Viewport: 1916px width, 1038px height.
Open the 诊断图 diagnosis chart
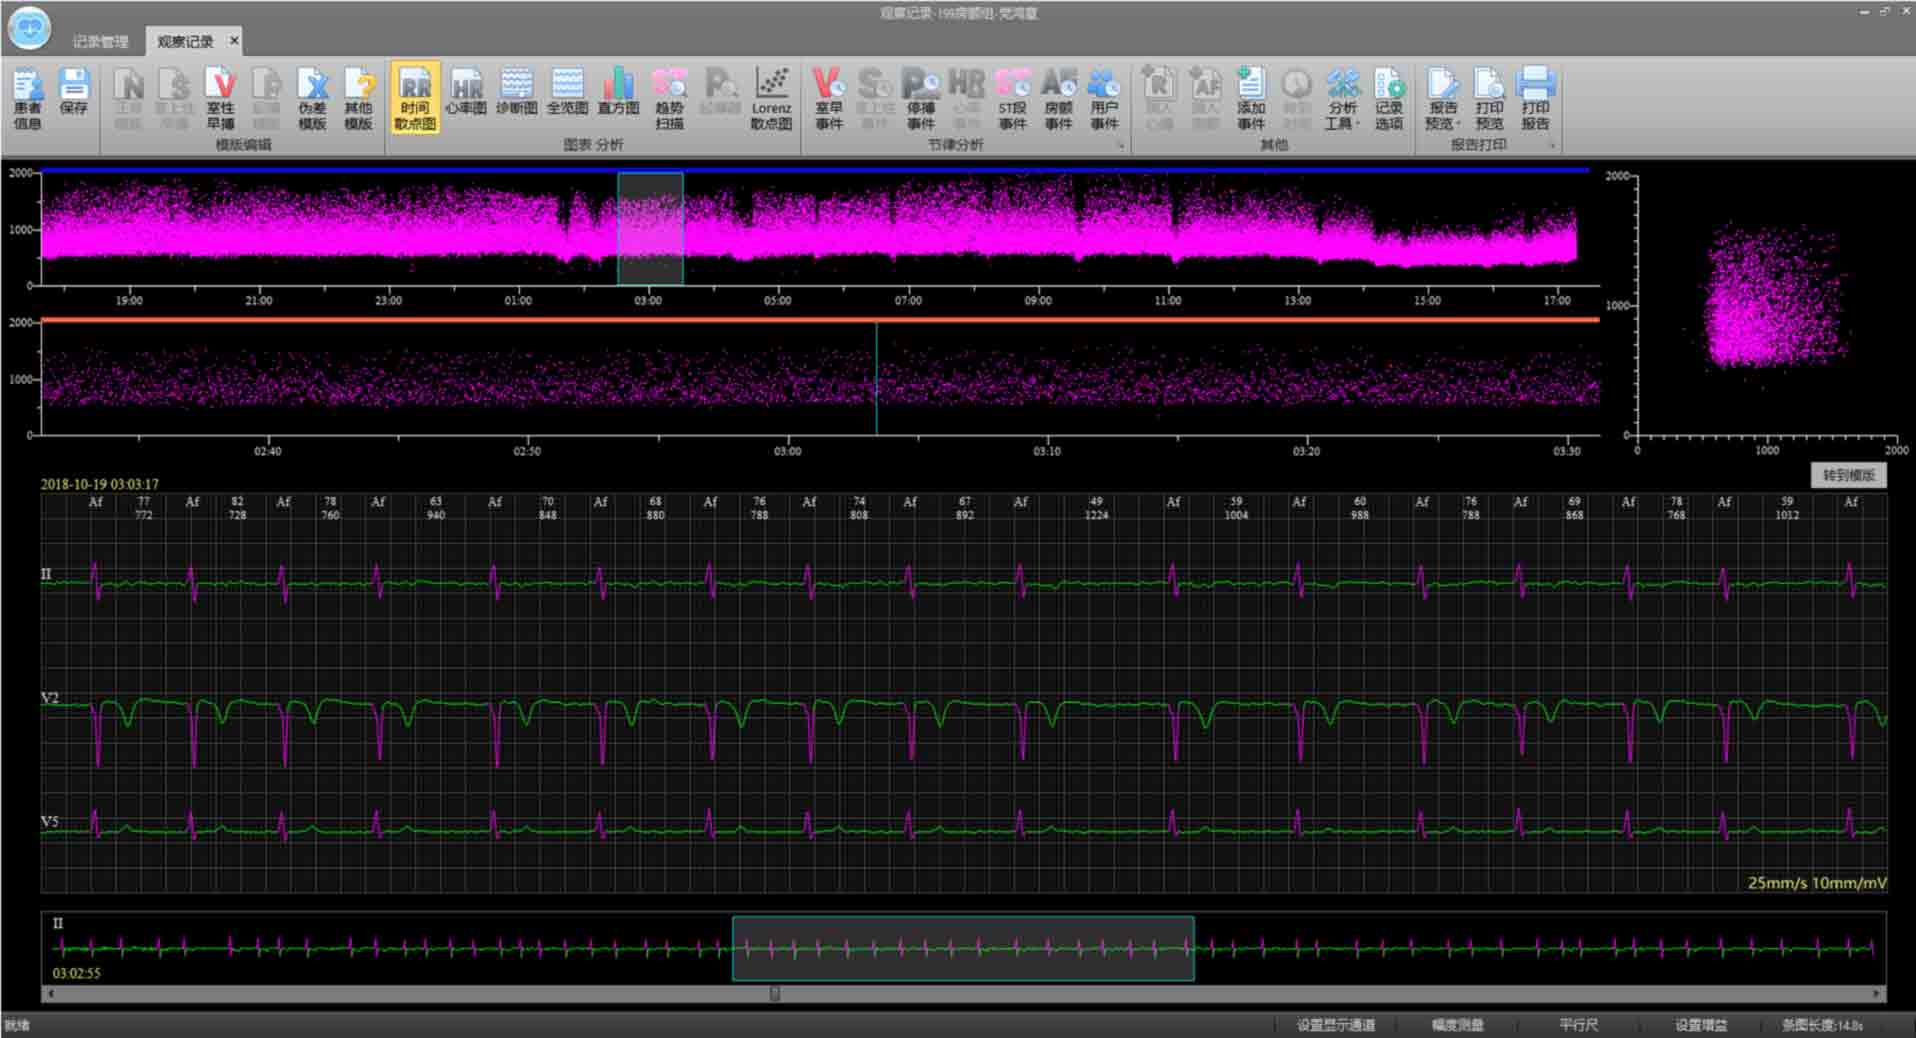coord(516,91)
